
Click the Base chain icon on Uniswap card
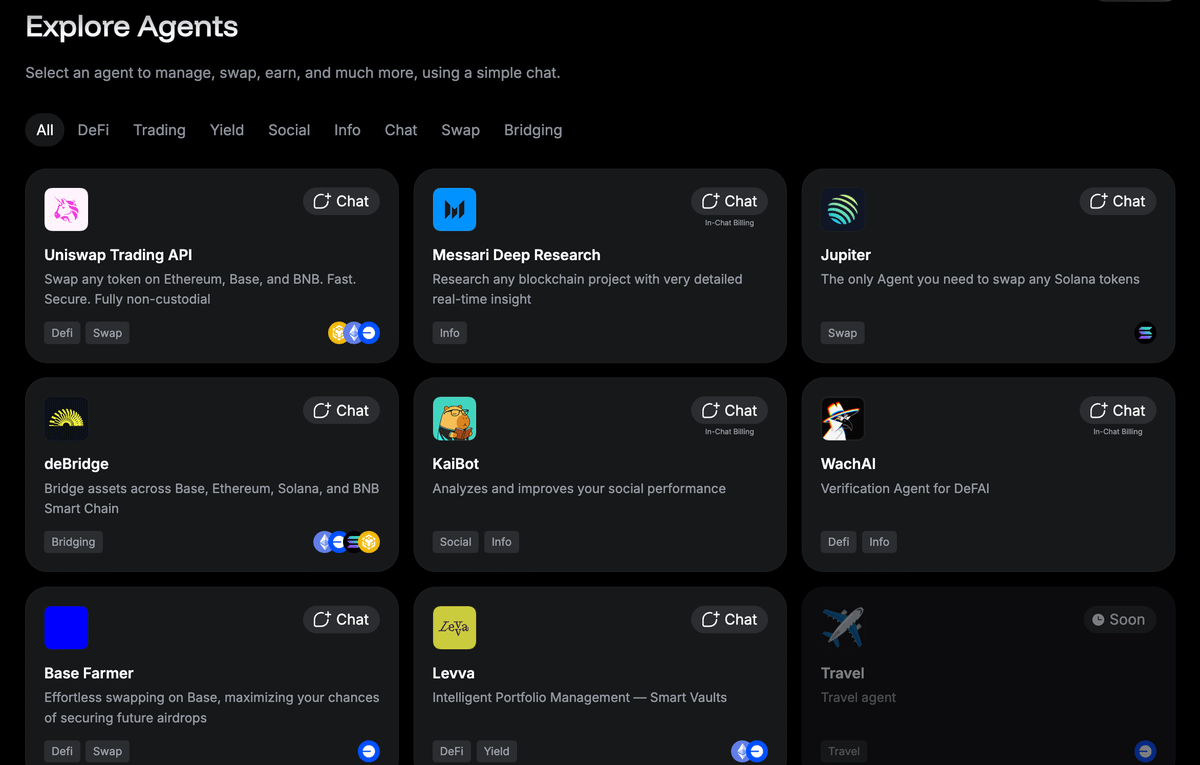[x=369, y=333]
